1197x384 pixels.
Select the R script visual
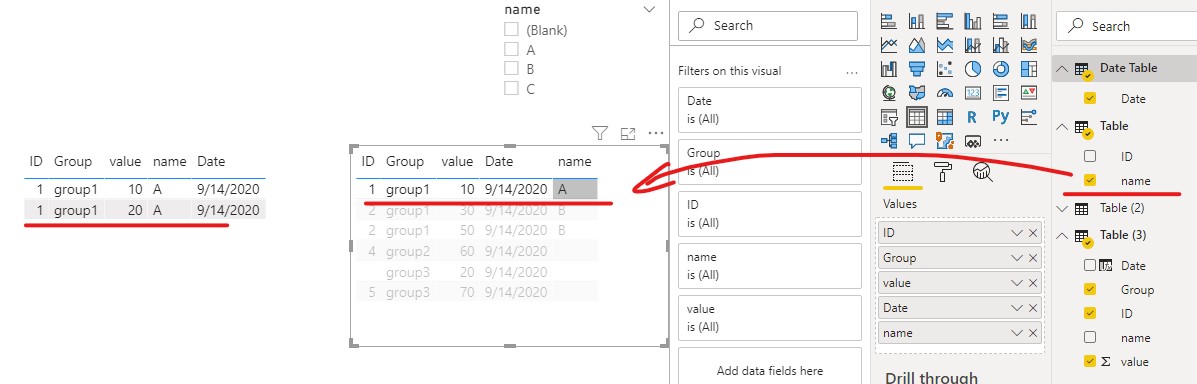click(973, 118)
